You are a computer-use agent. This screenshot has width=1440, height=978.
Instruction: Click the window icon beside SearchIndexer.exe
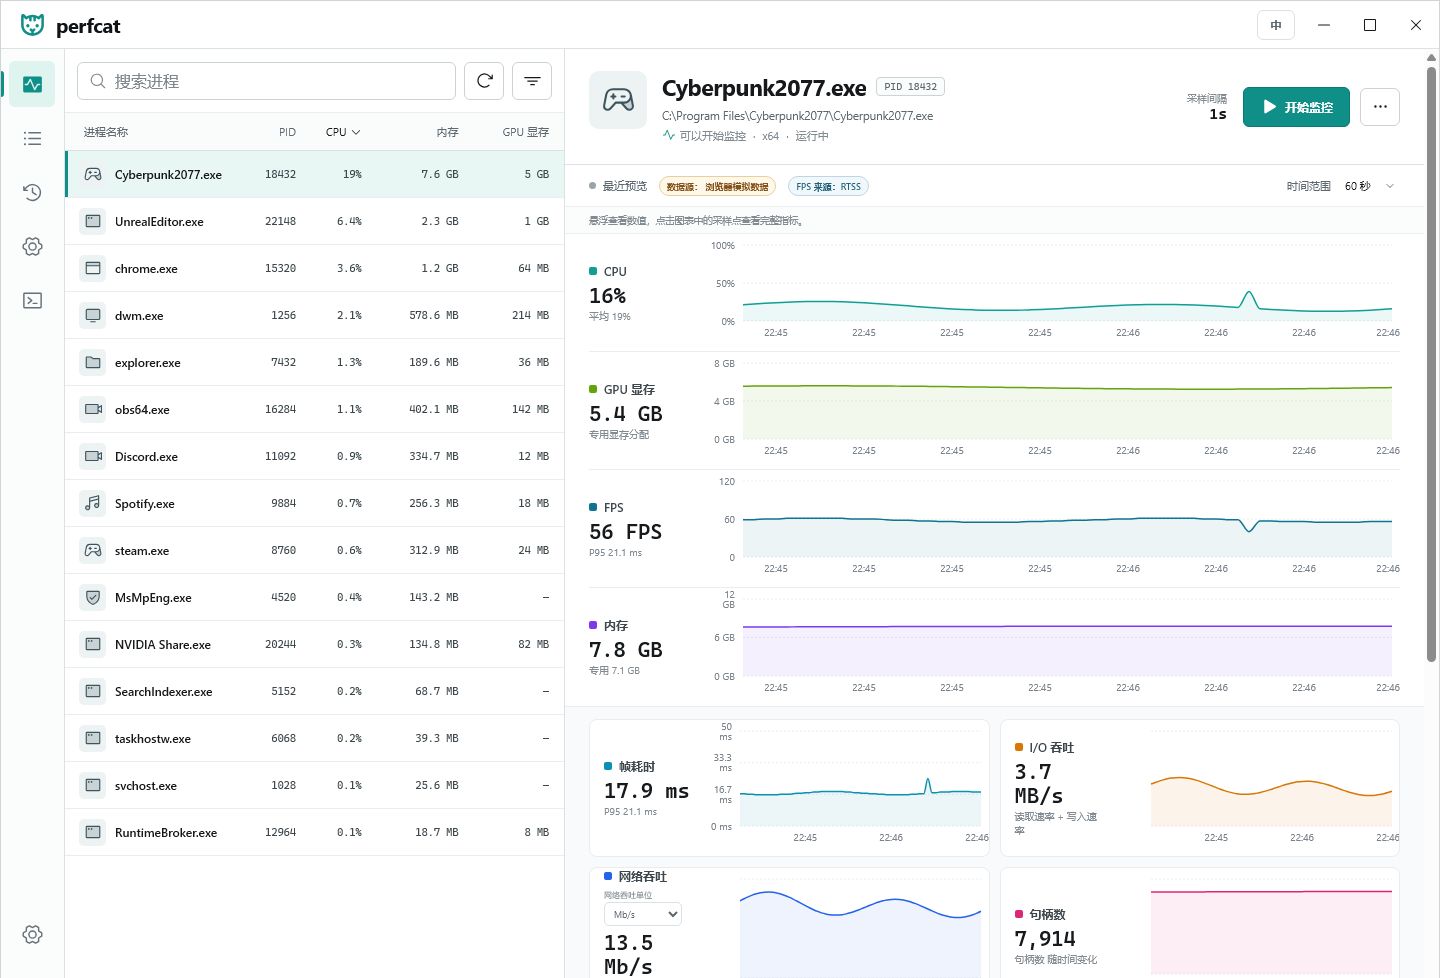point(93,691)
